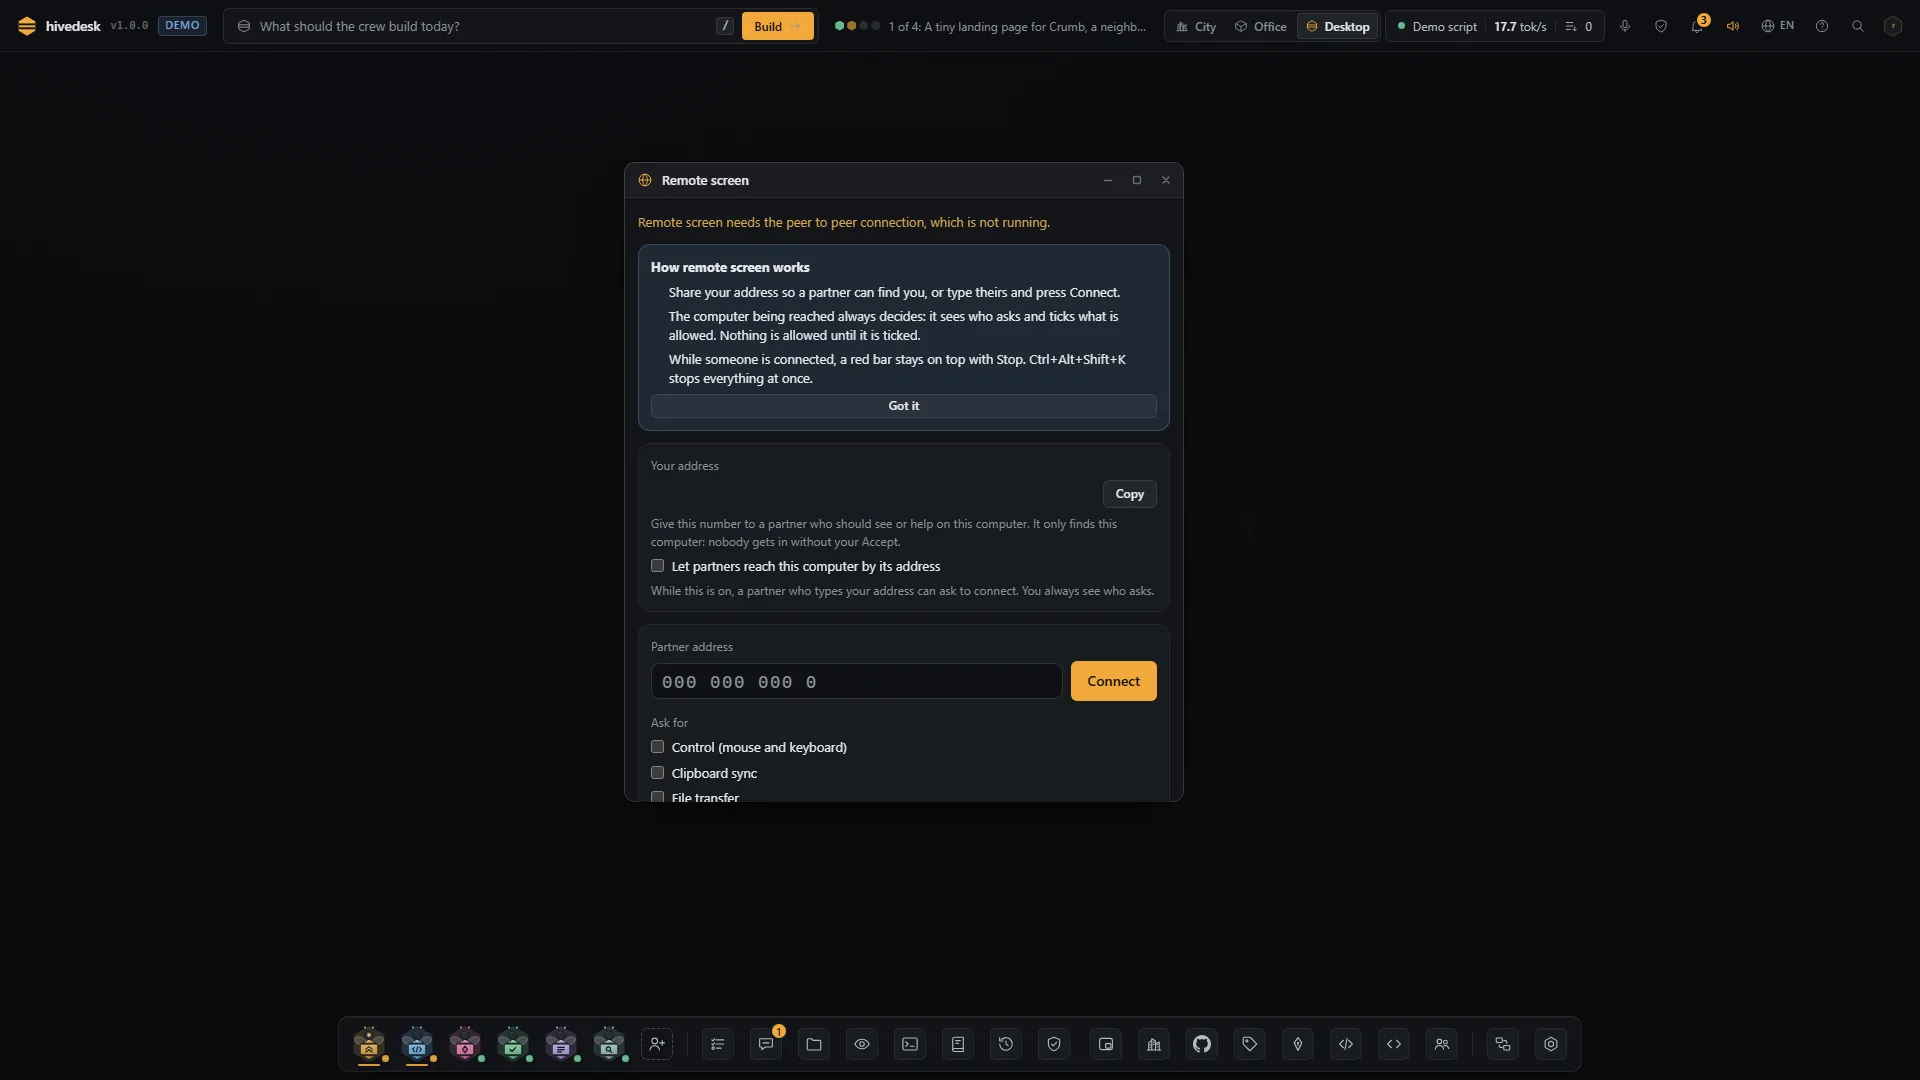
Task: Click the '1 of 4: A tiny landing page' step text
Action: [x=1018, y=26]
